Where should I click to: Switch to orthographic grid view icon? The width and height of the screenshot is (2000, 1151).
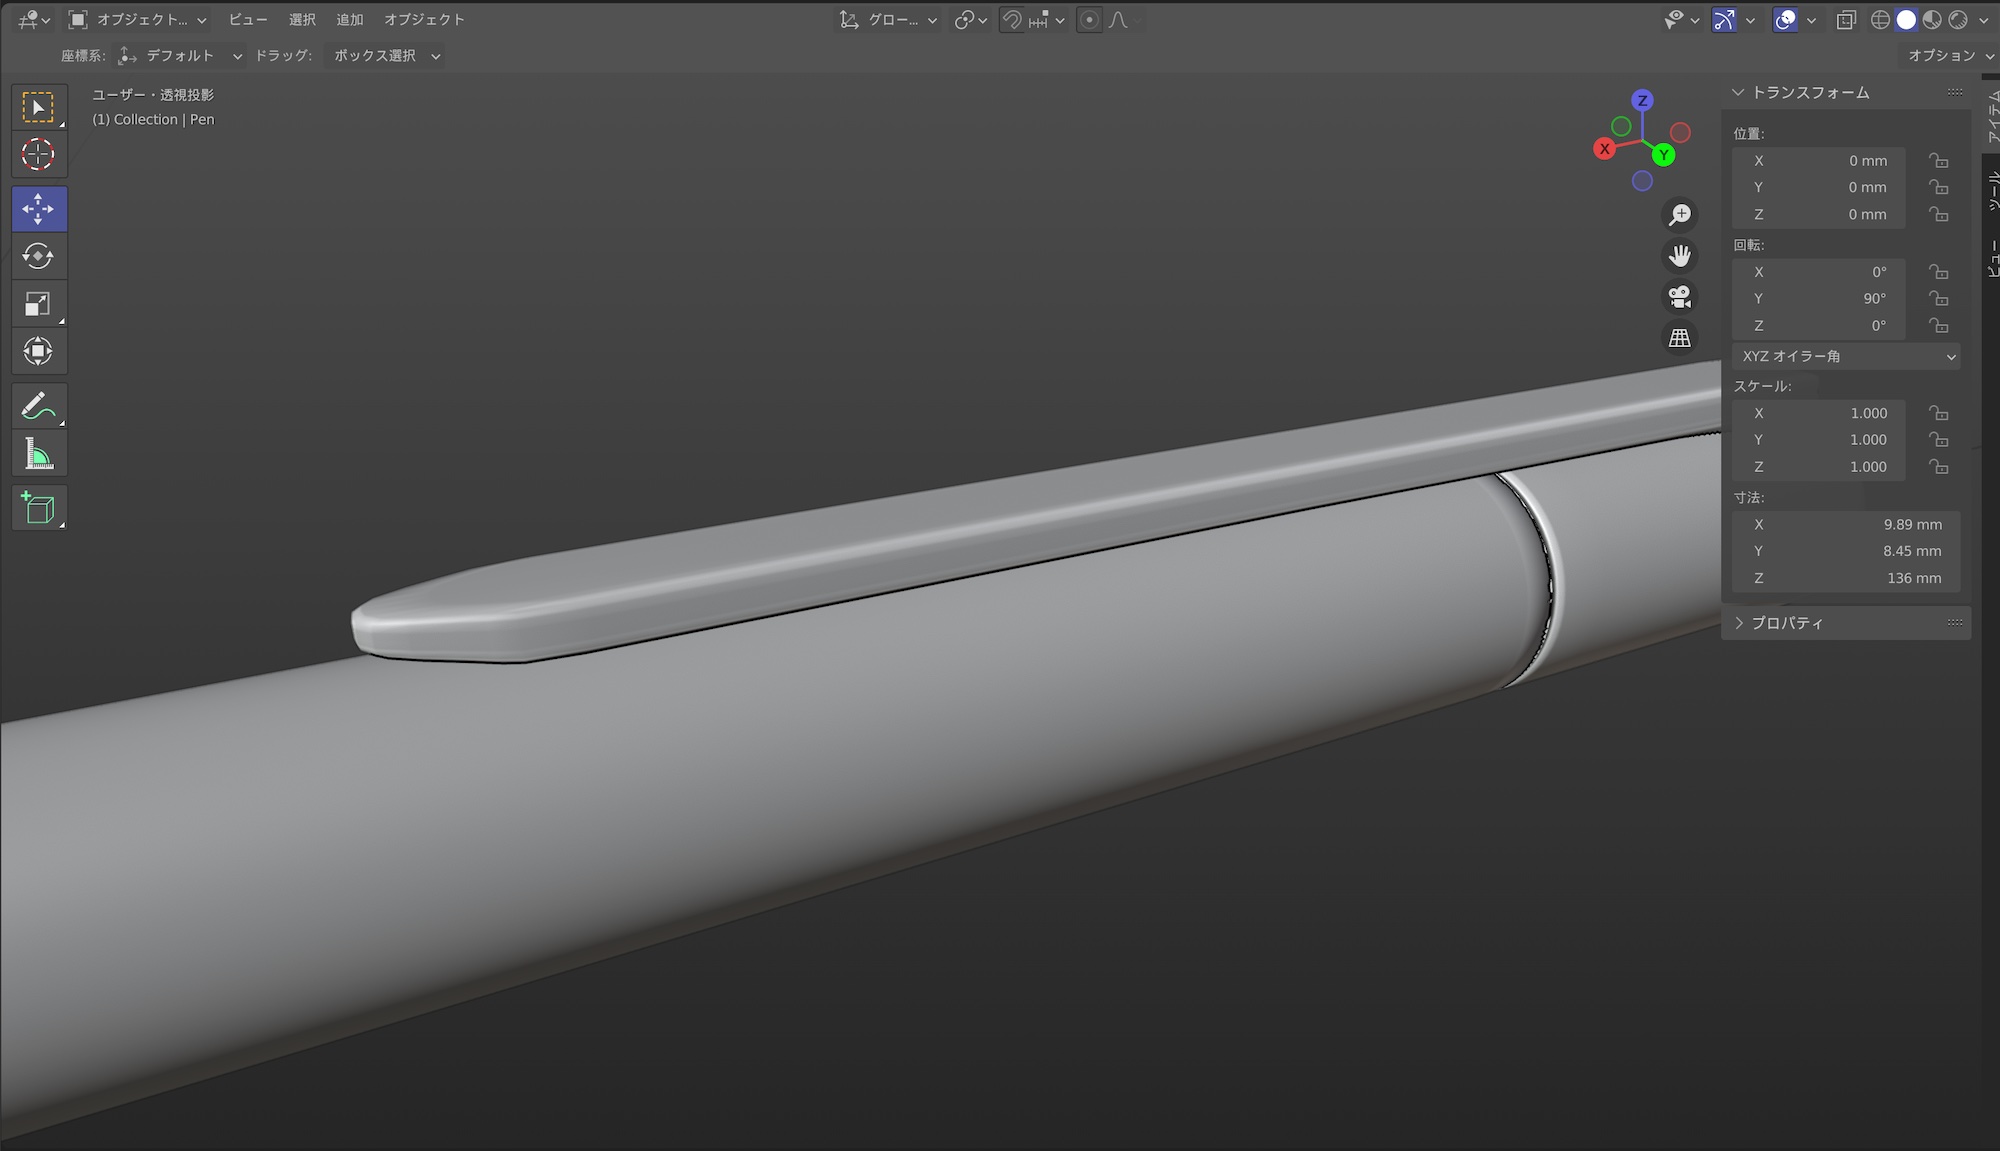click(x=1680, y=338)
